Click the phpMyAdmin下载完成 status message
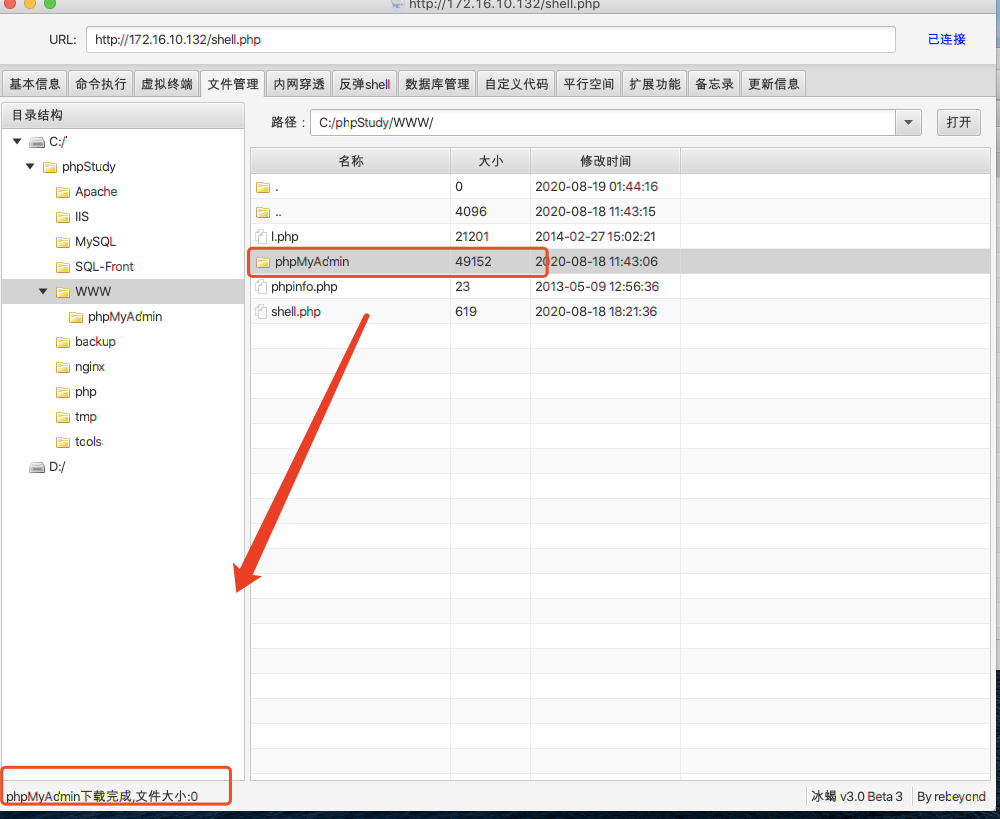 pyautogui.click(x=102, y=796)
